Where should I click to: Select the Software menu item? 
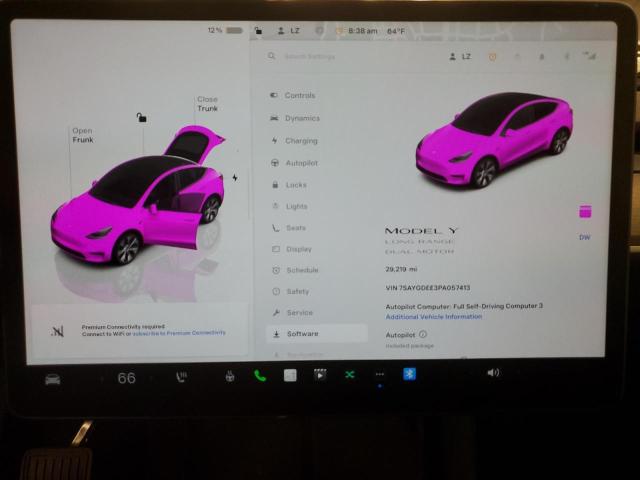[317, 333]
